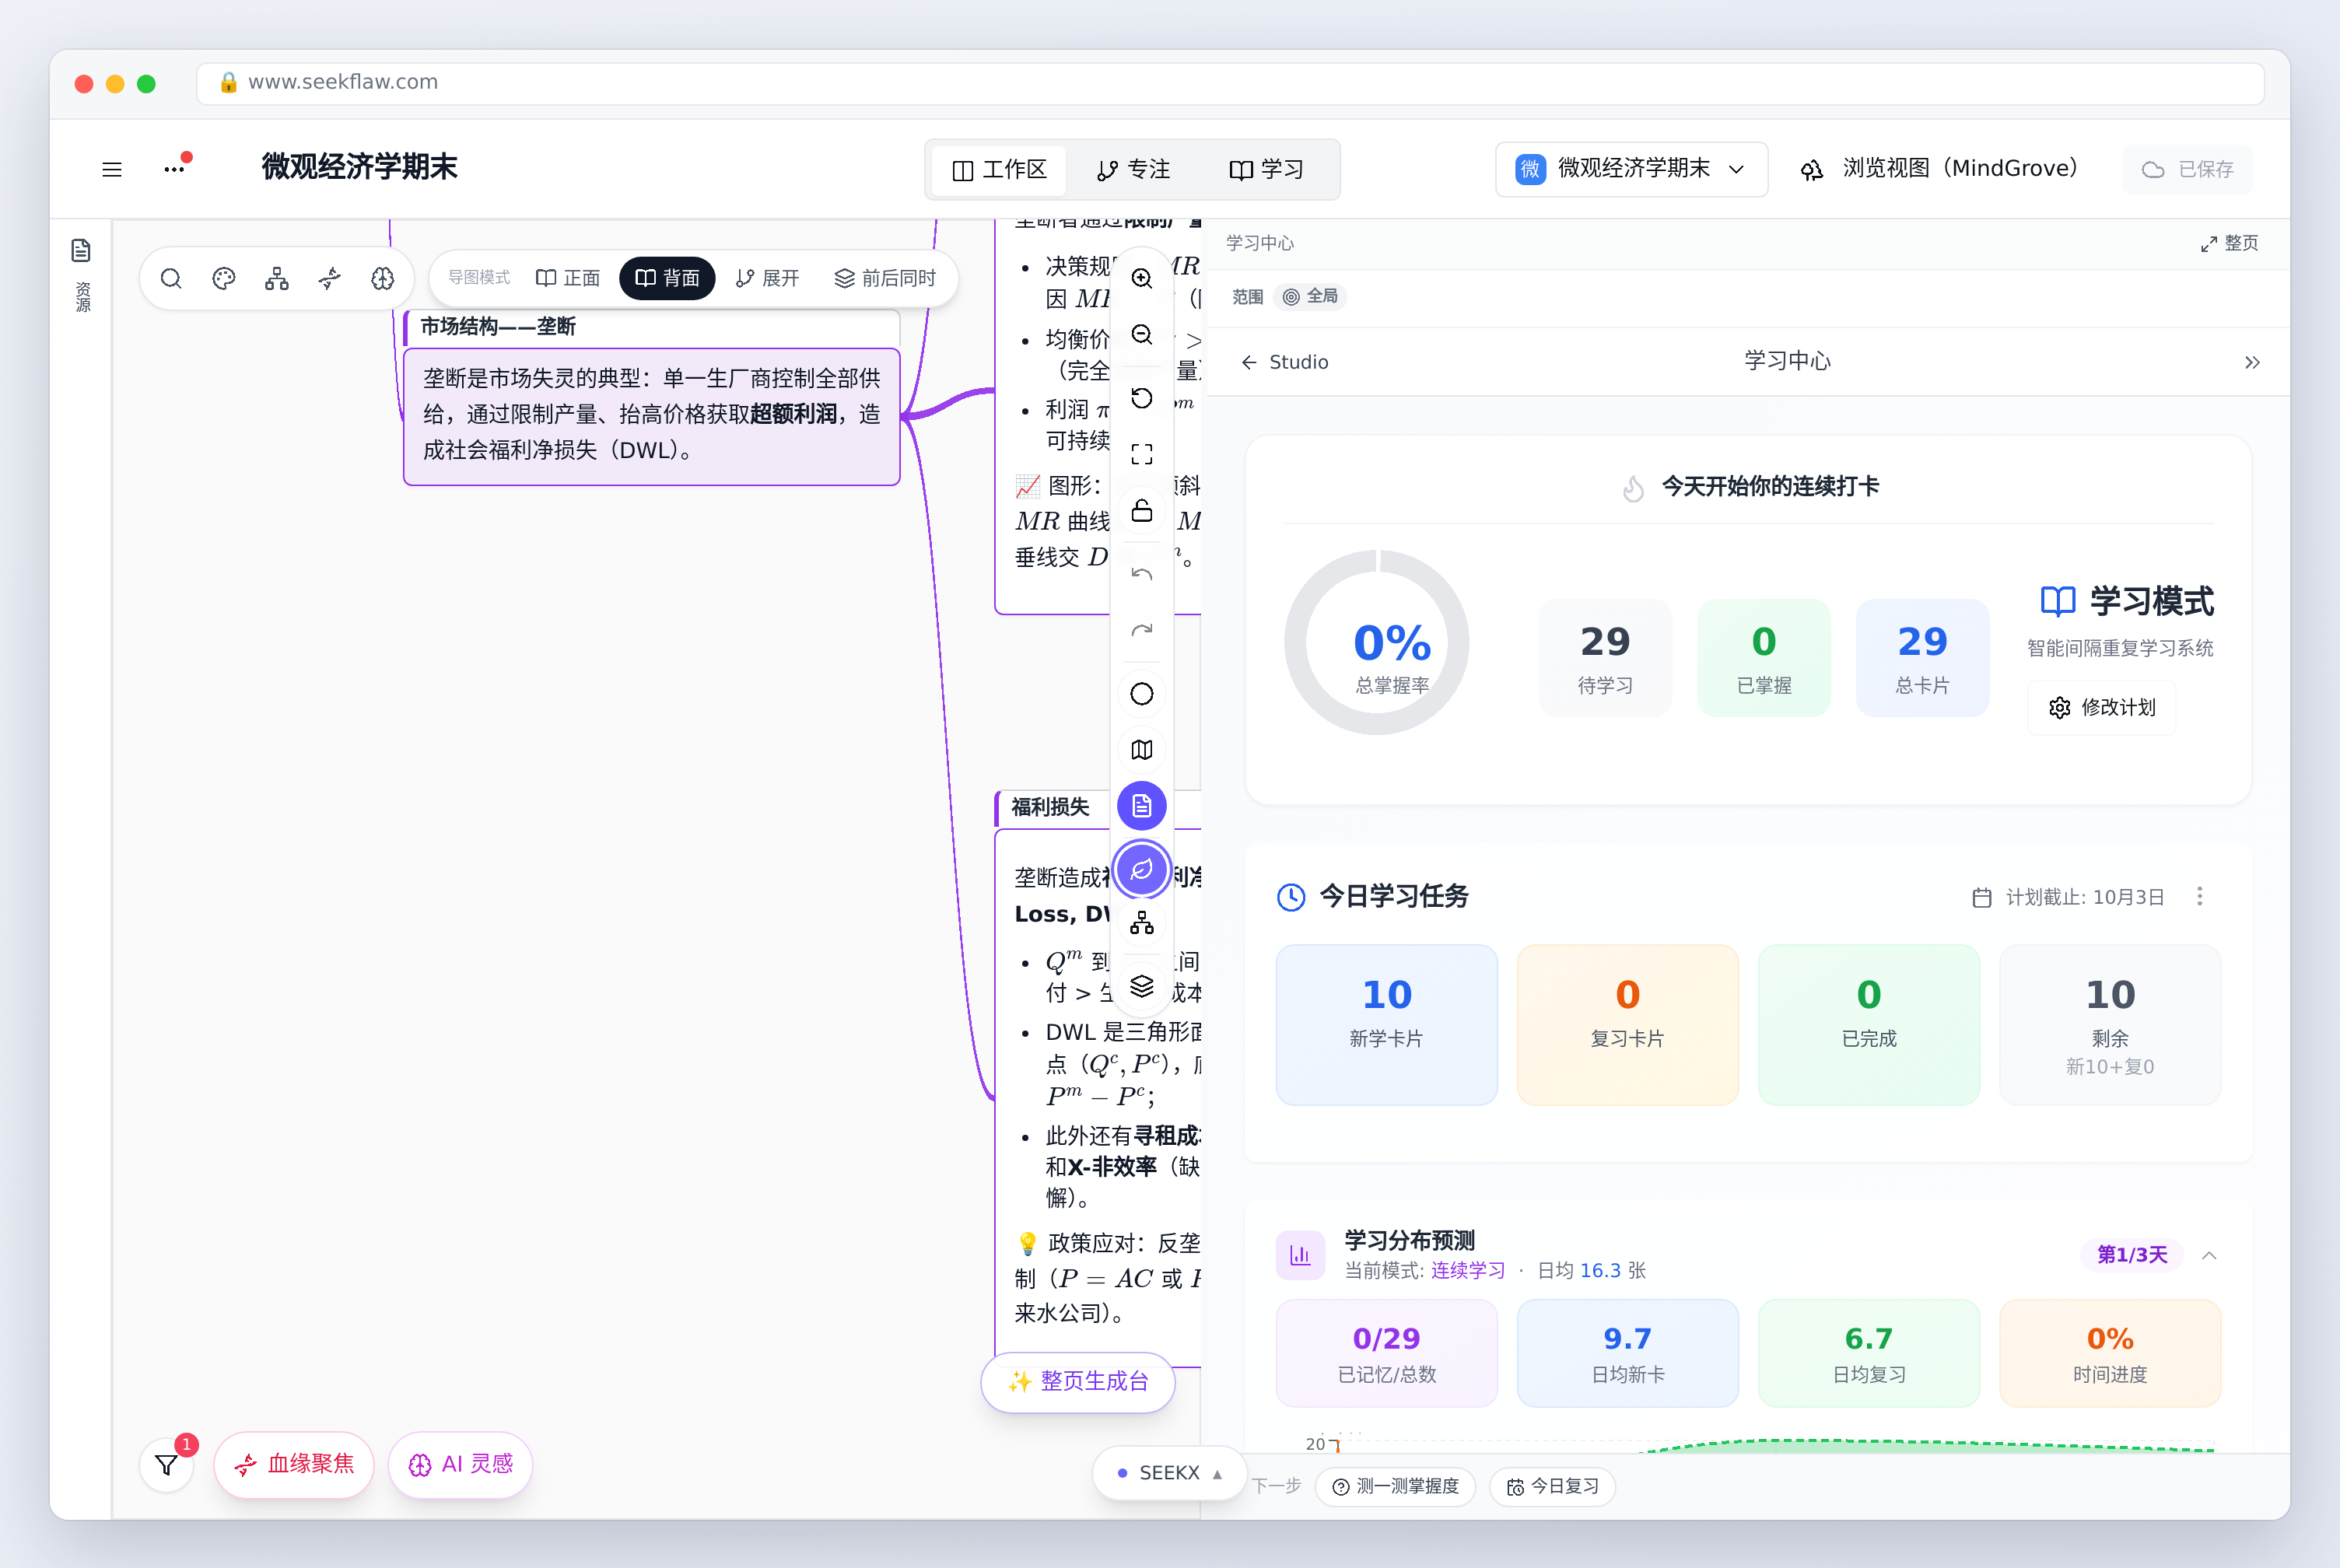This screenshot has height=1568, width=2340.
Task: Switch to 正面 card side
Action: click(568, 278)
